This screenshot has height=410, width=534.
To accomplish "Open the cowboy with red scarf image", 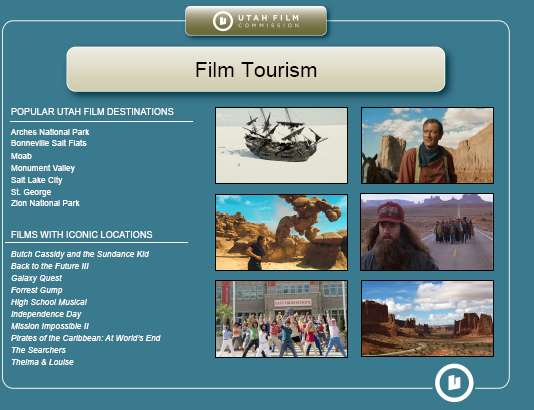I will click(x=427, y=145).
